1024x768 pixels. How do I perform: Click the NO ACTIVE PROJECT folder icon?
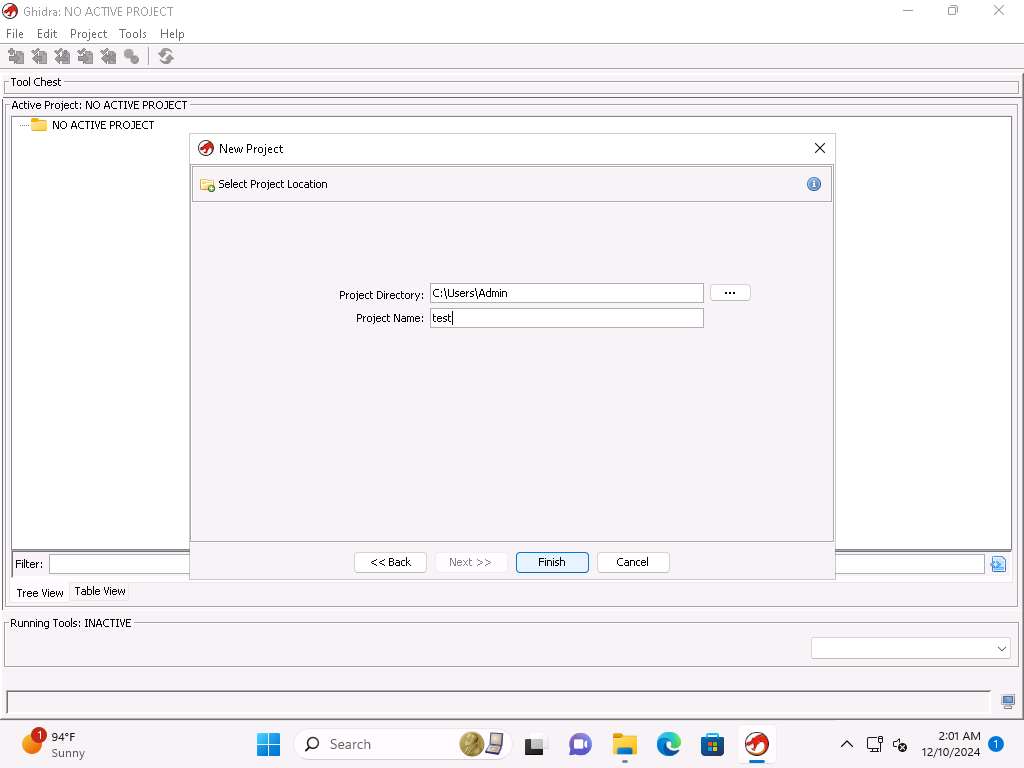[39, 125]
